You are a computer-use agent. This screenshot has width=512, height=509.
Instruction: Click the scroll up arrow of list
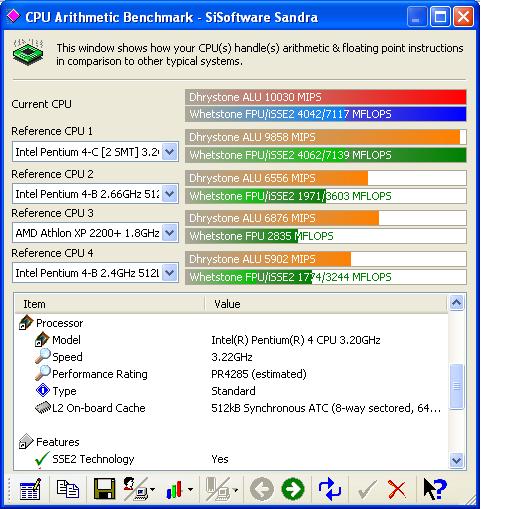click(456, 303)
